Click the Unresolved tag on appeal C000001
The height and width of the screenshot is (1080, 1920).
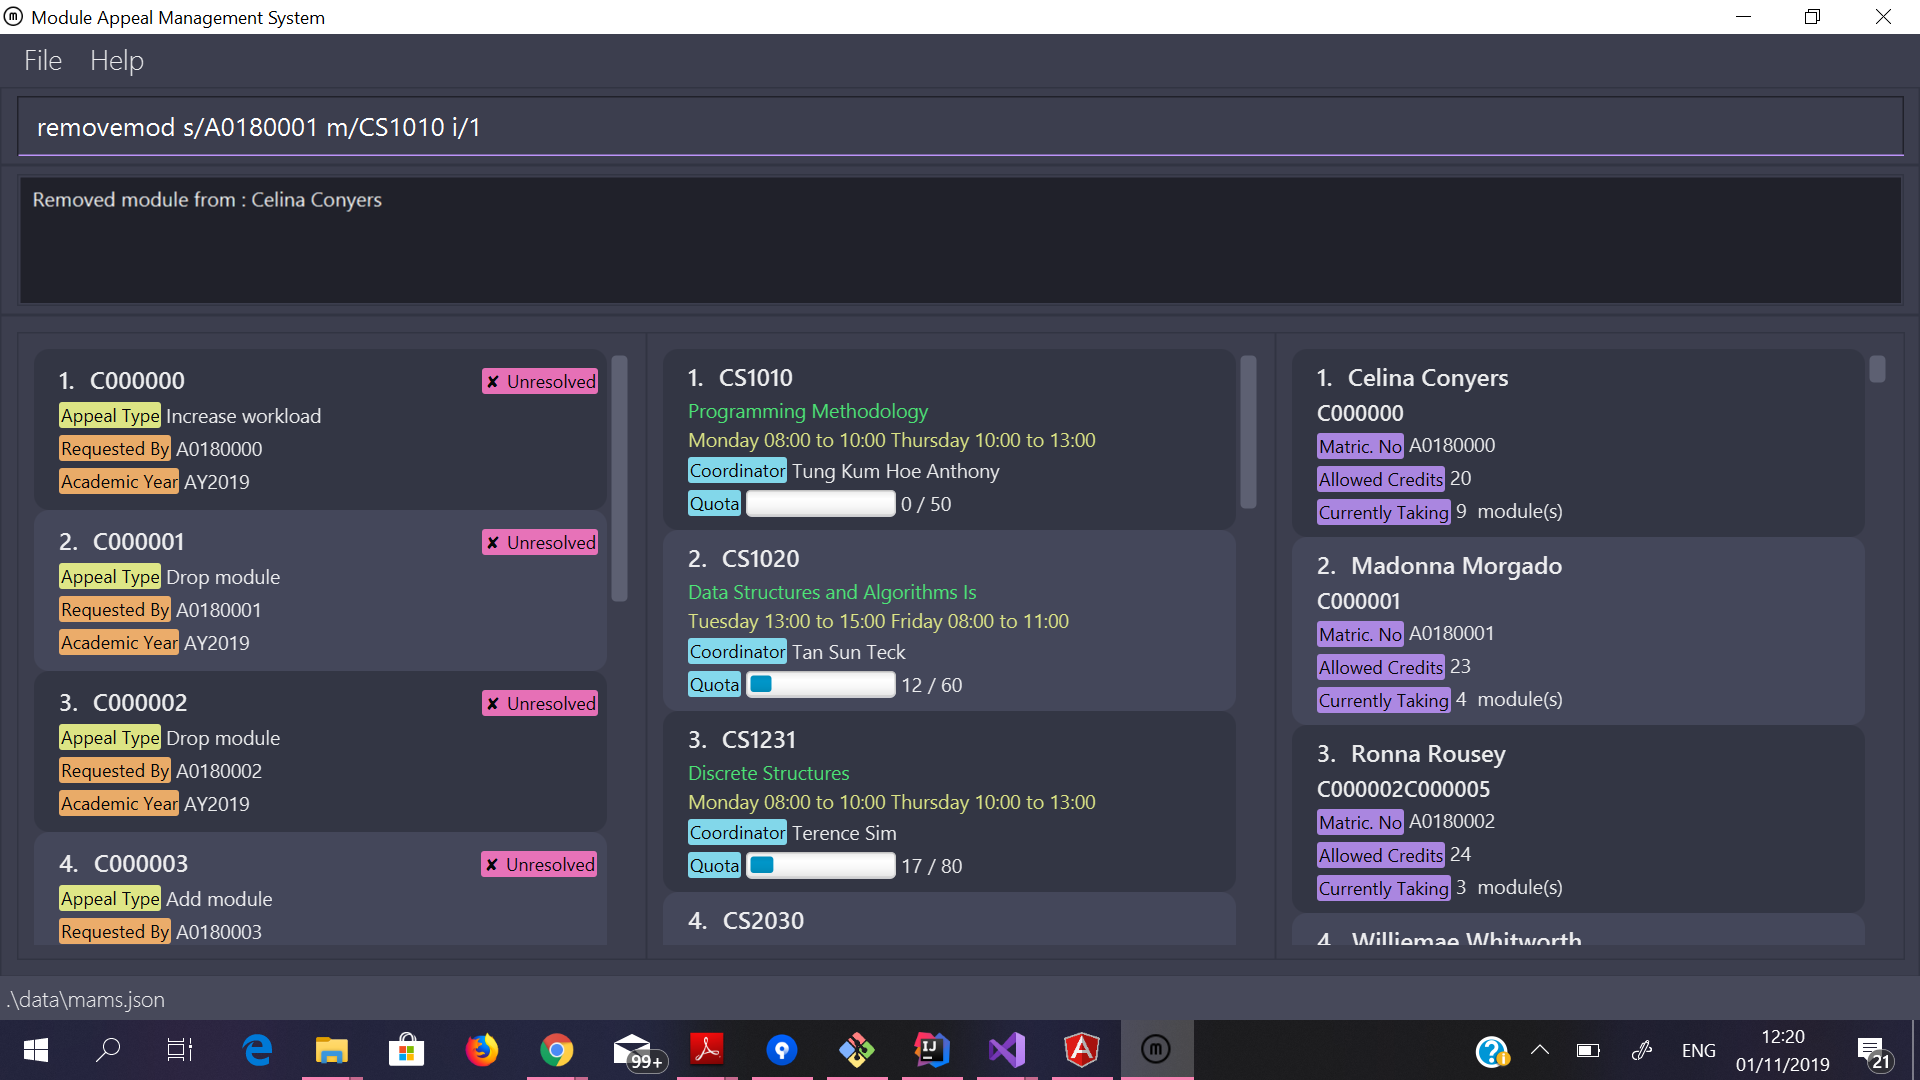[540, 542]
